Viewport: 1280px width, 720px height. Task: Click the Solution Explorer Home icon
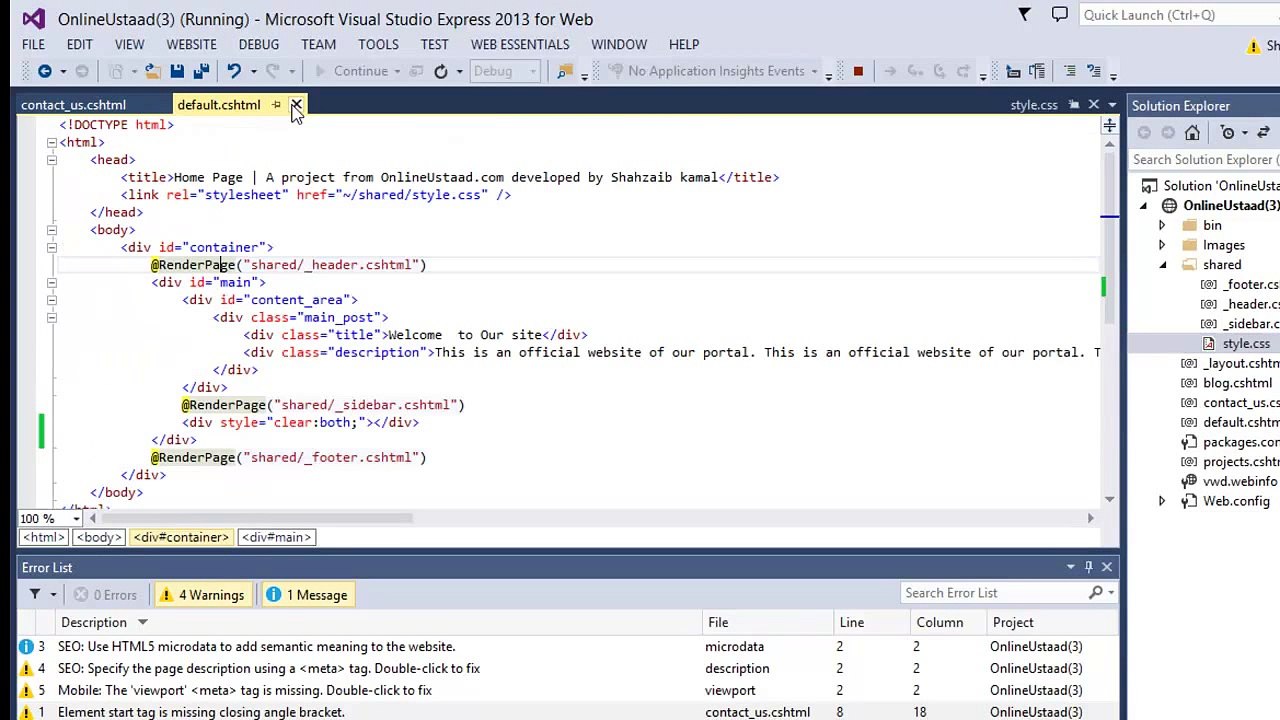(x=1192, y=133)
